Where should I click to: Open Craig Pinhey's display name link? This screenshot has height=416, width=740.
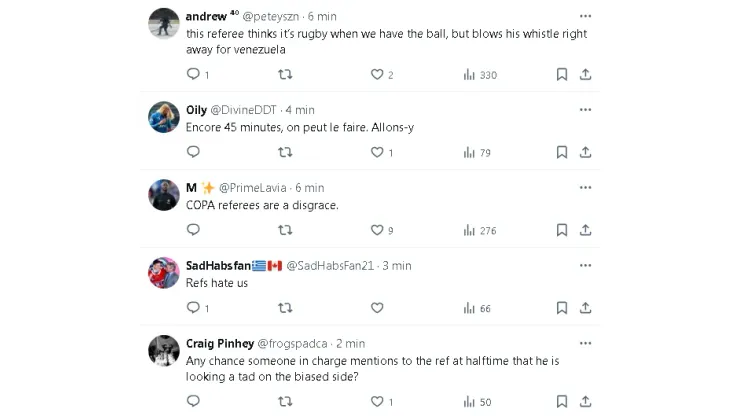[x=219, y=343]
